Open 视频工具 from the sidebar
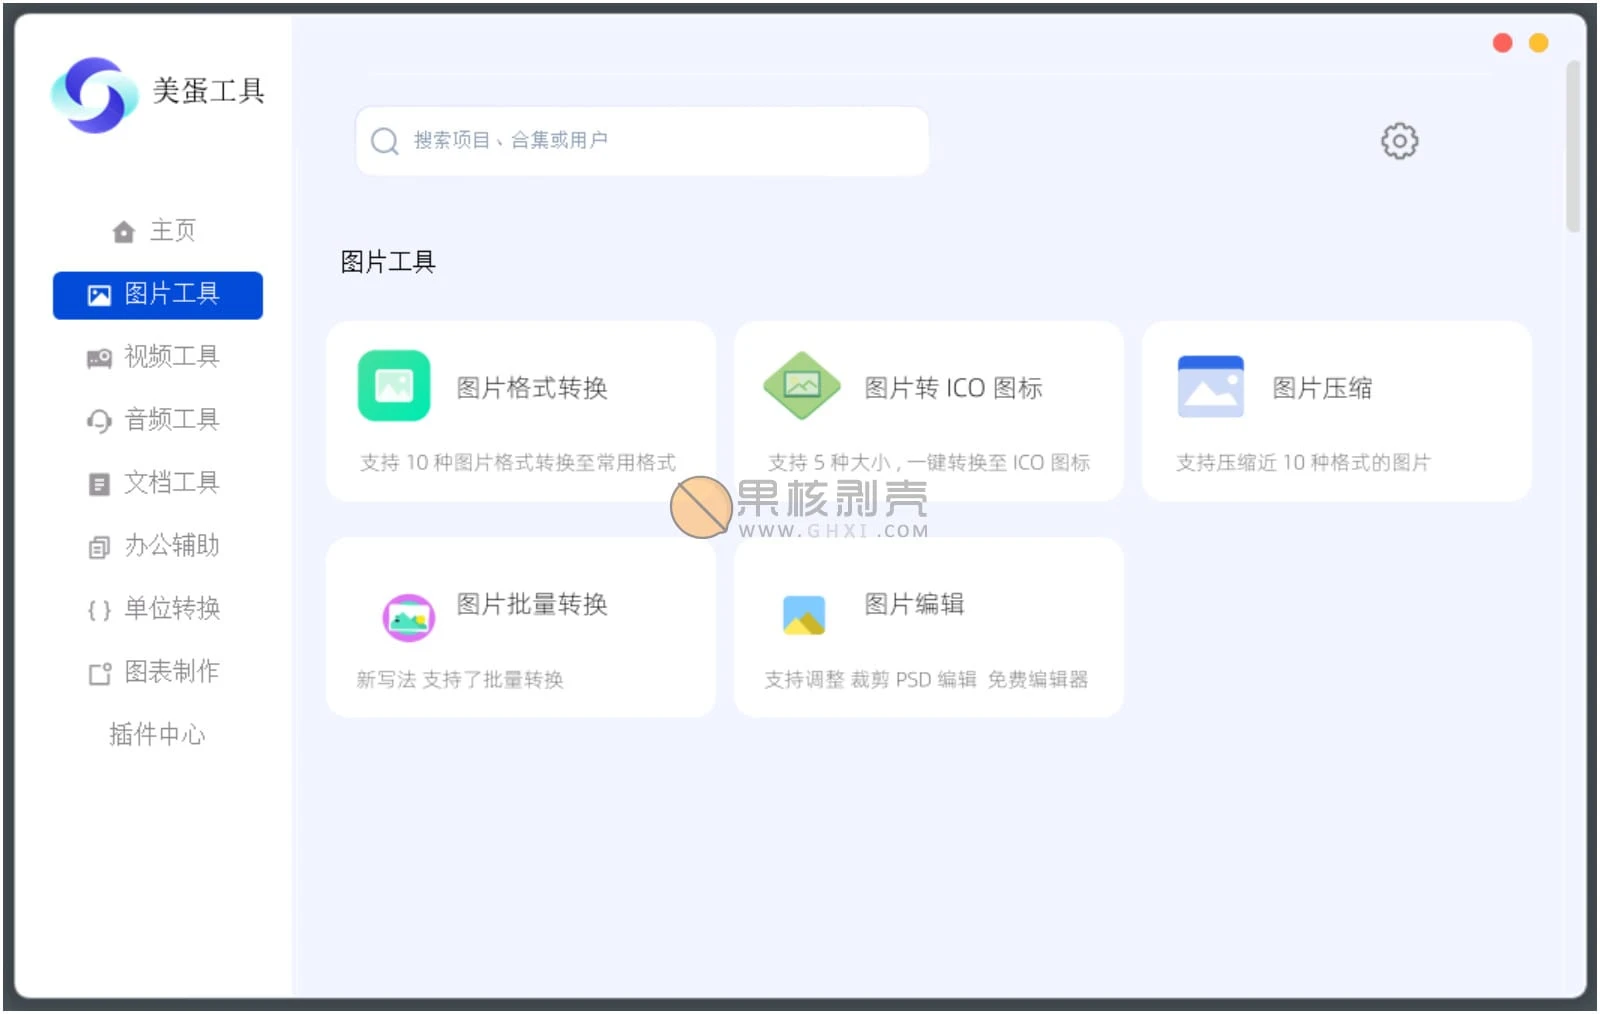Image resolution: width=1600 pixels, height=1014 pixels. coord(158,357)
